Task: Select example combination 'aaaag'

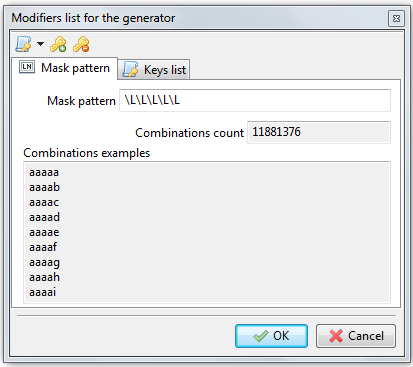Action: pos(44,263)
